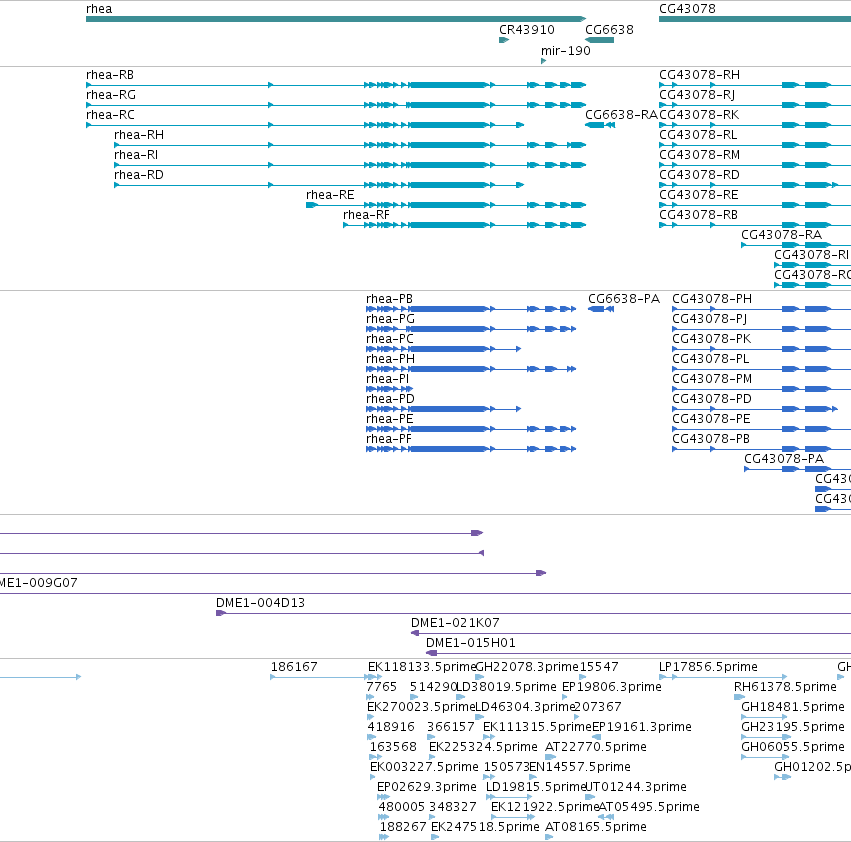Click the dark teal rhea gene bar

(335, 19)
